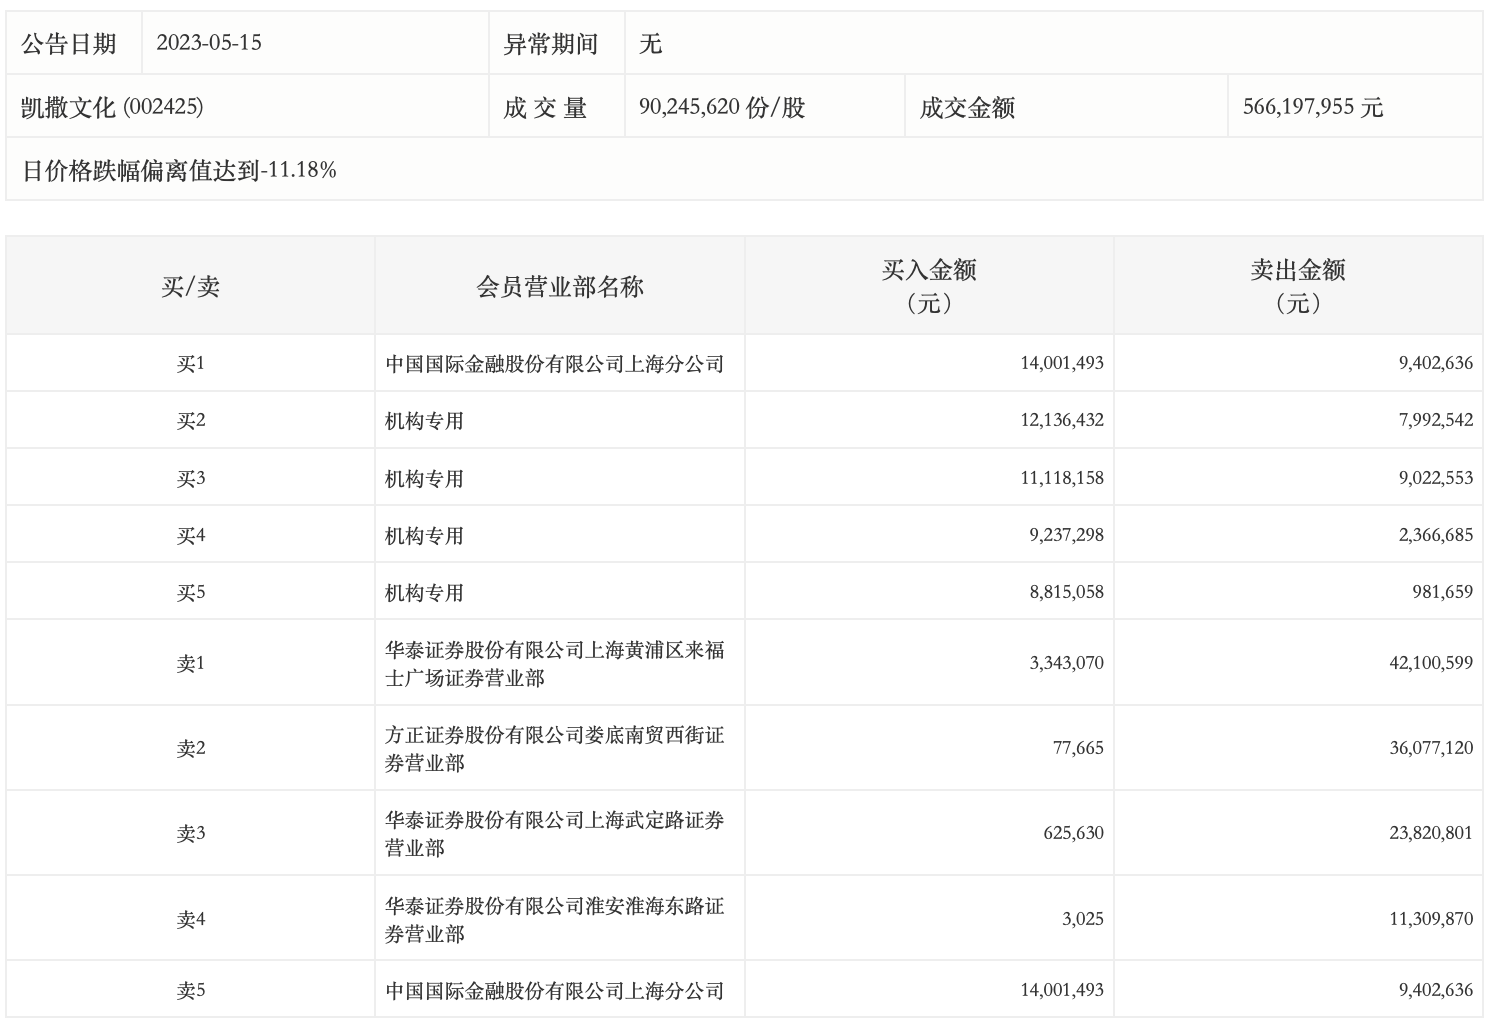Viewport: 1496px width, 1036px height.
Task: Click the 买入金额 column header
Action: [x=928, y=286]
